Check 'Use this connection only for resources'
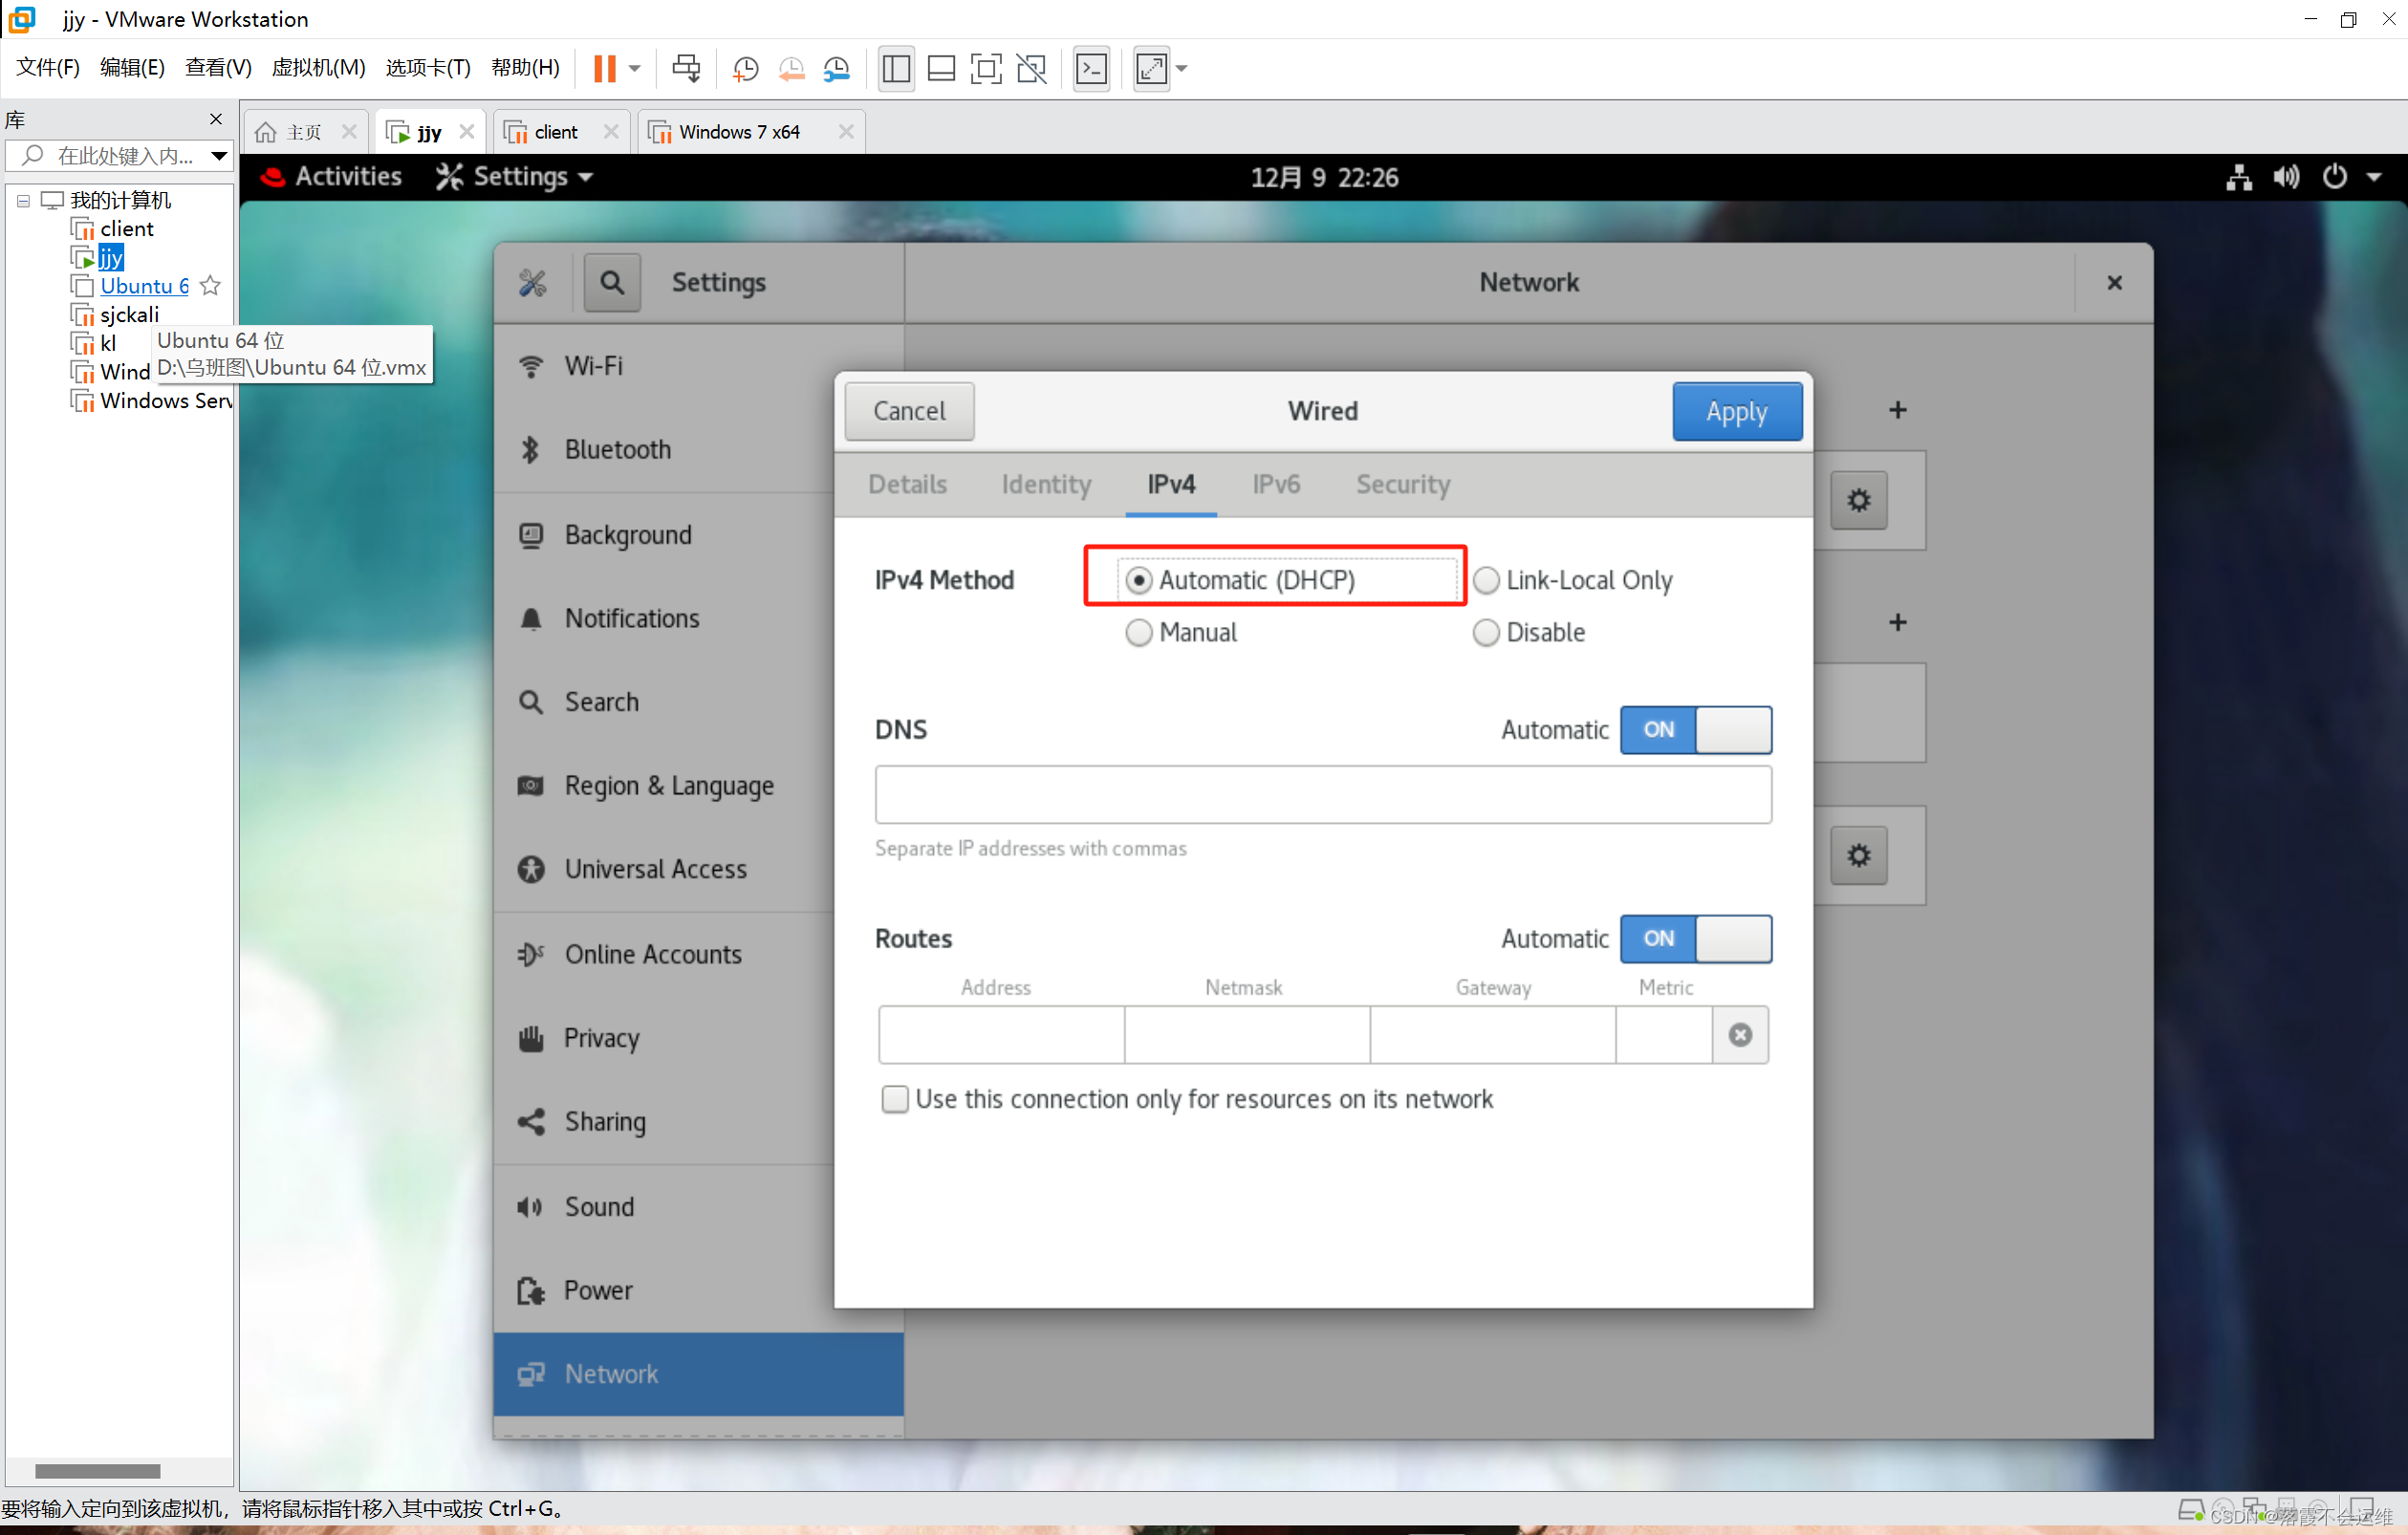 pyautogui.click(x=895, y=1099)
